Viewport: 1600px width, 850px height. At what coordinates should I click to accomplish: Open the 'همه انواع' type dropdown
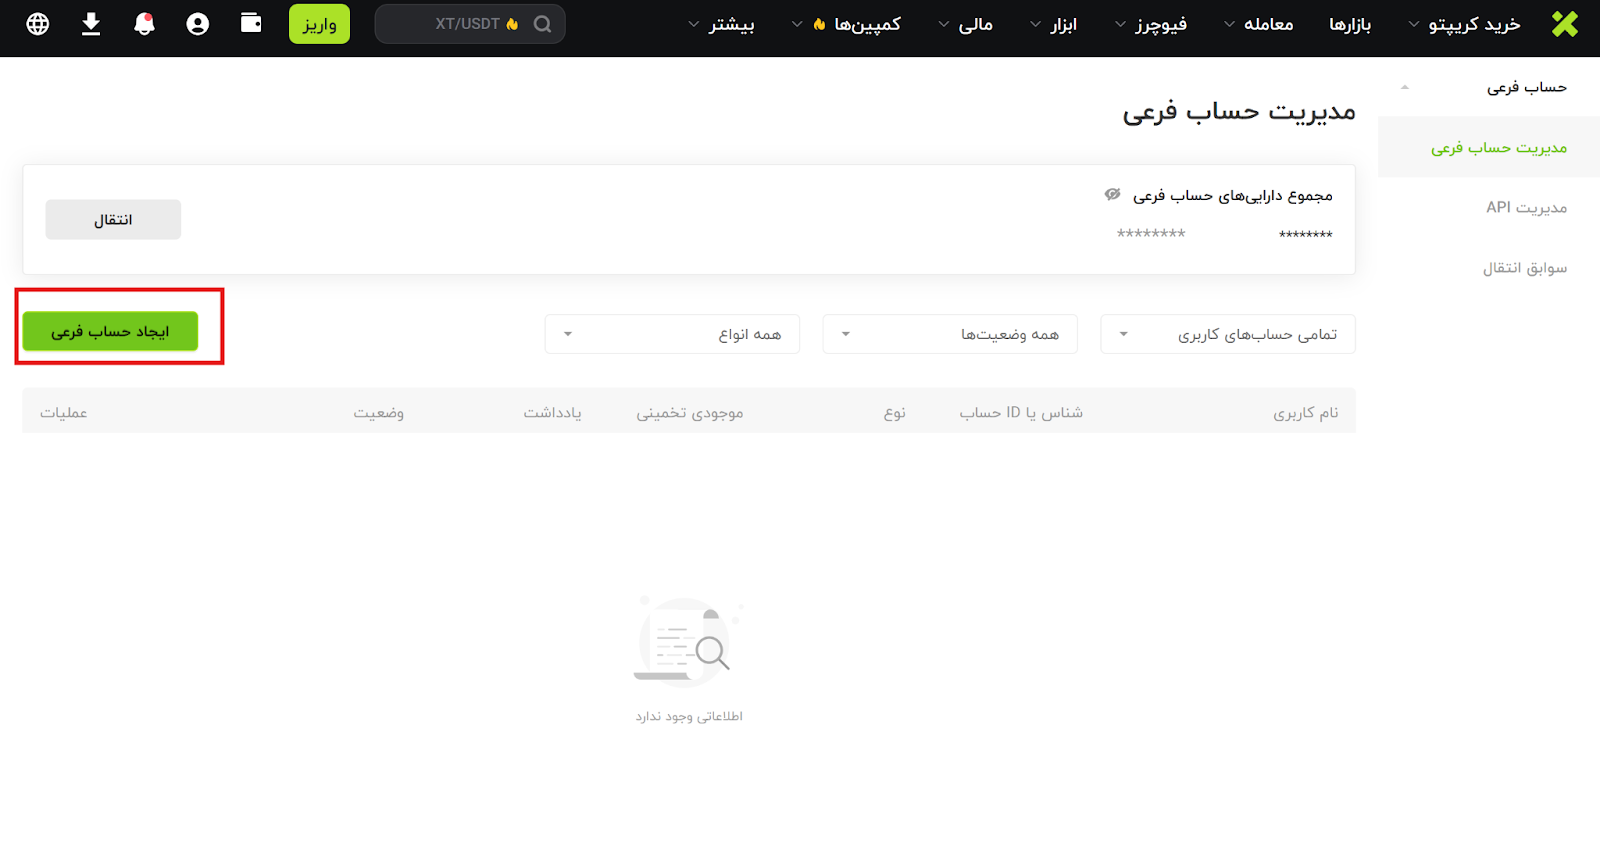[671, 334]
